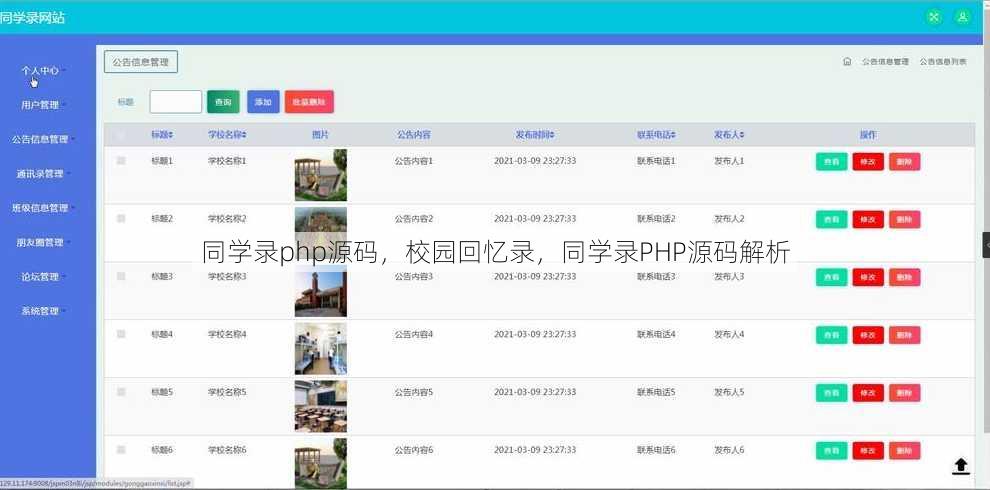Click 删除 button for 标题5 row
The width and height of the screenshot is (990, 490).
[x=905, y=393]
